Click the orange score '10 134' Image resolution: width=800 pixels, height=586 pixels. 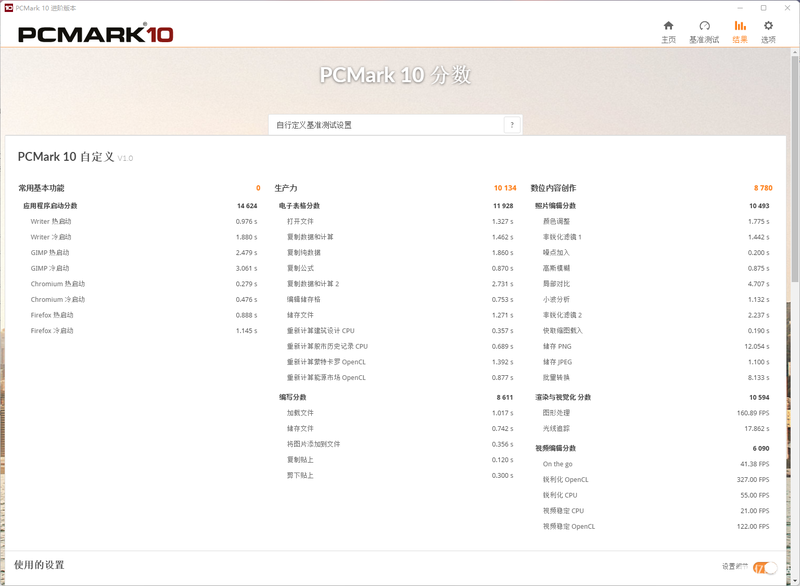point(505,188)
